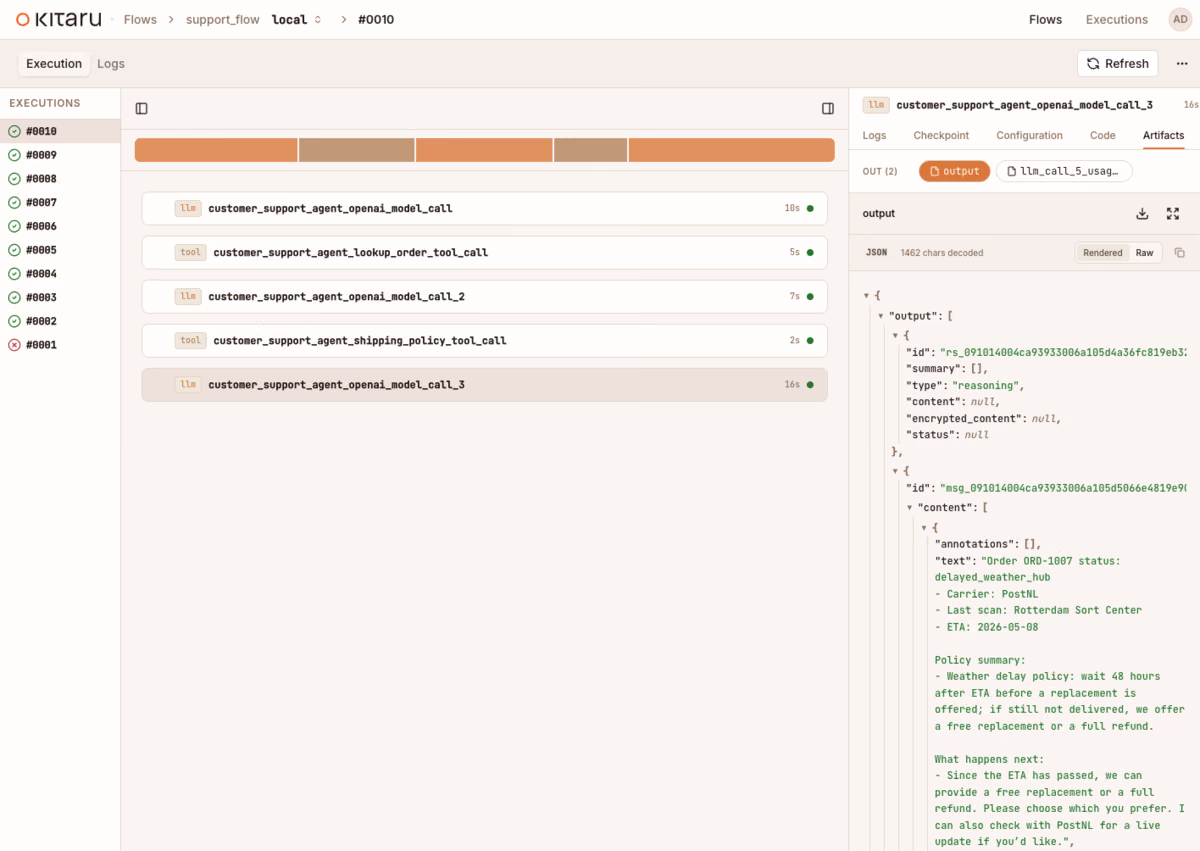Select execution #0010 in list
Image resolution: width=1200 pixels, height=851 pixels.
coord(60,131)
